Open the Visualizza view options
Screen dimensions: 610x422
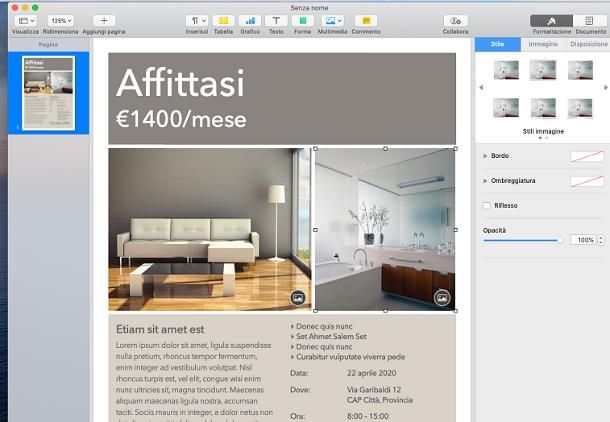click(x=26, y=21)
